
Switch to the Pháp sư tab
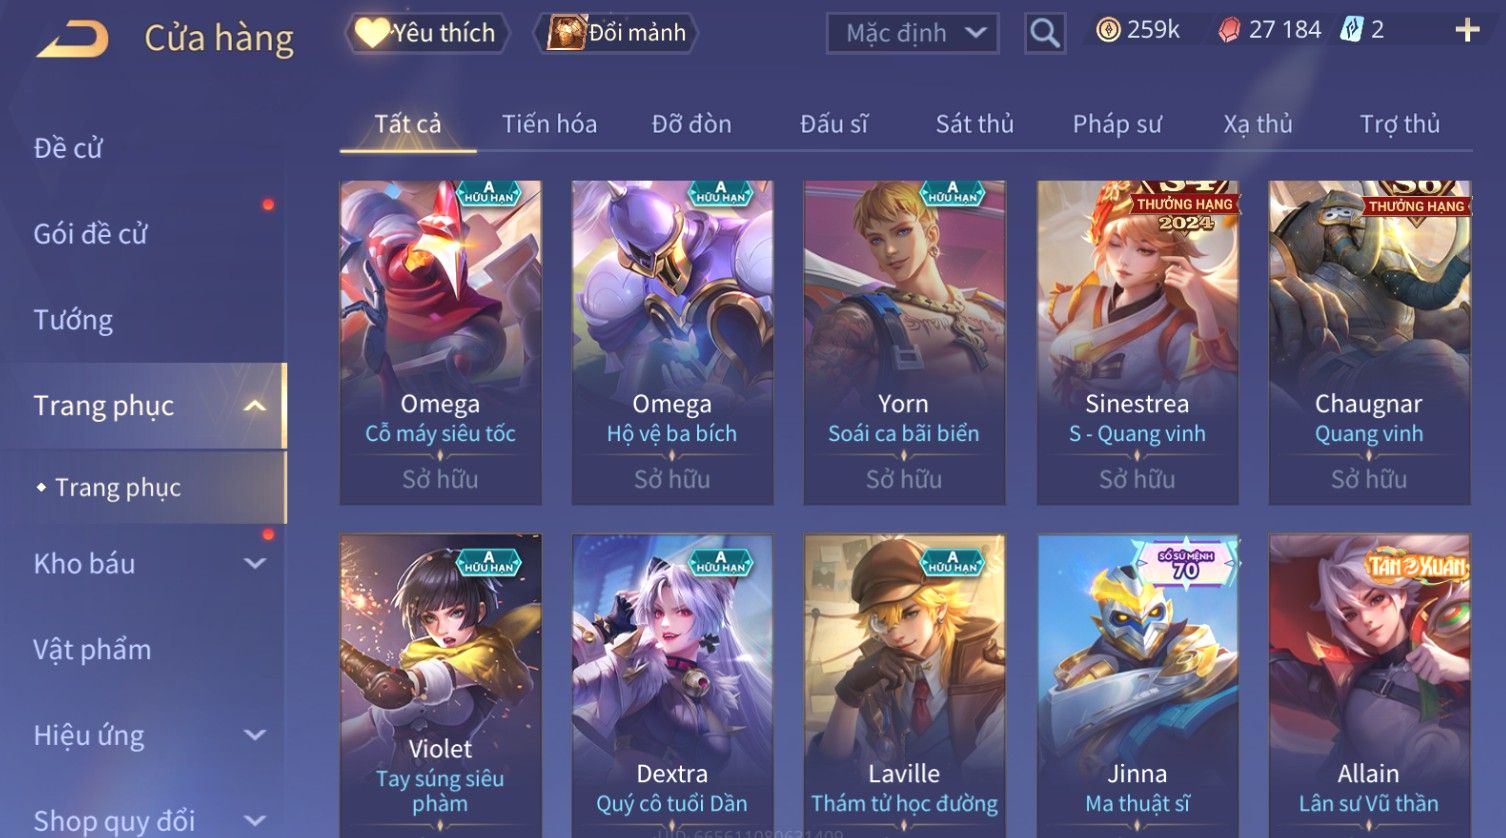click(x=1117, y=124)
